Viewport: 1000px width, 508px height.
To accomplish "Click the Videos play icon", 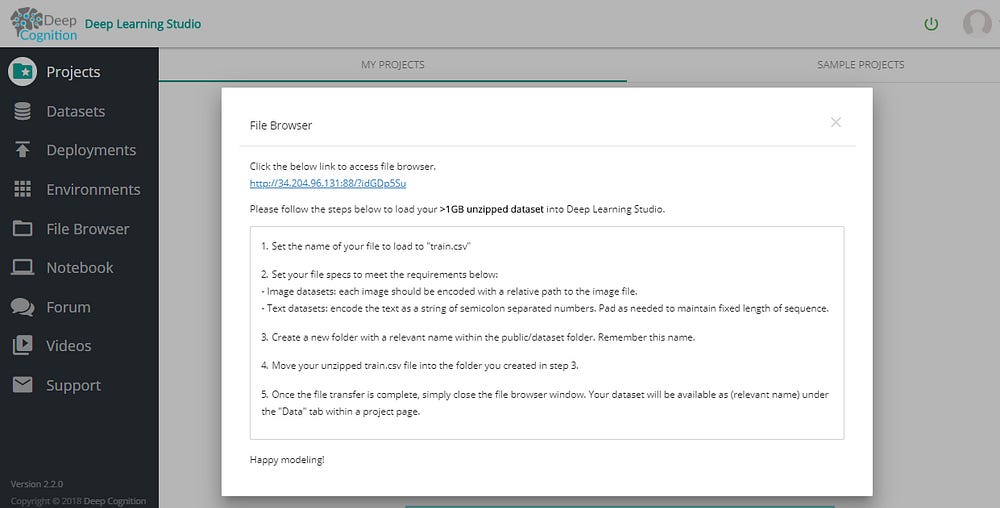I will pyautogui.click(x=22, y=346).
